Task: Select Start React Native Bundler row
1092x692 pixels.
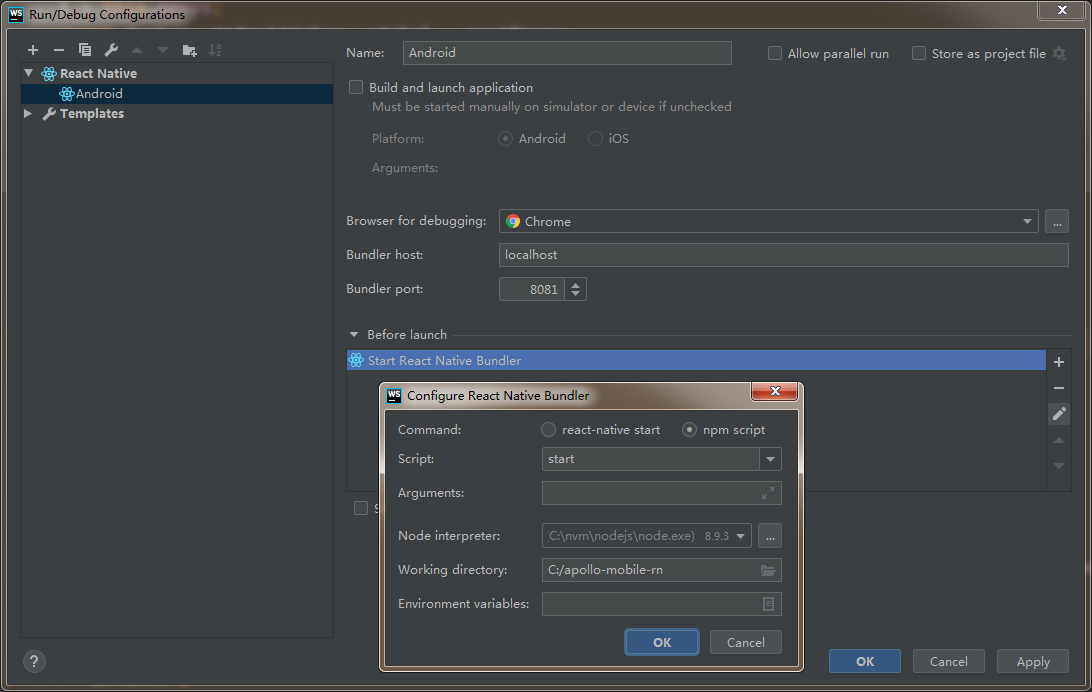Action: (x=696, y=361)
